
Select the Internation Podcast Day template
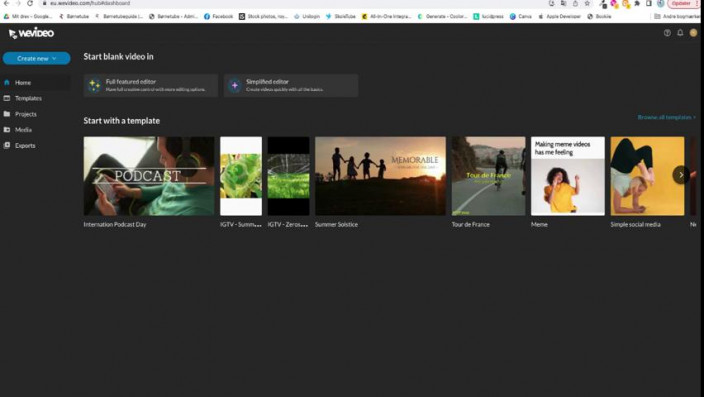149,176
